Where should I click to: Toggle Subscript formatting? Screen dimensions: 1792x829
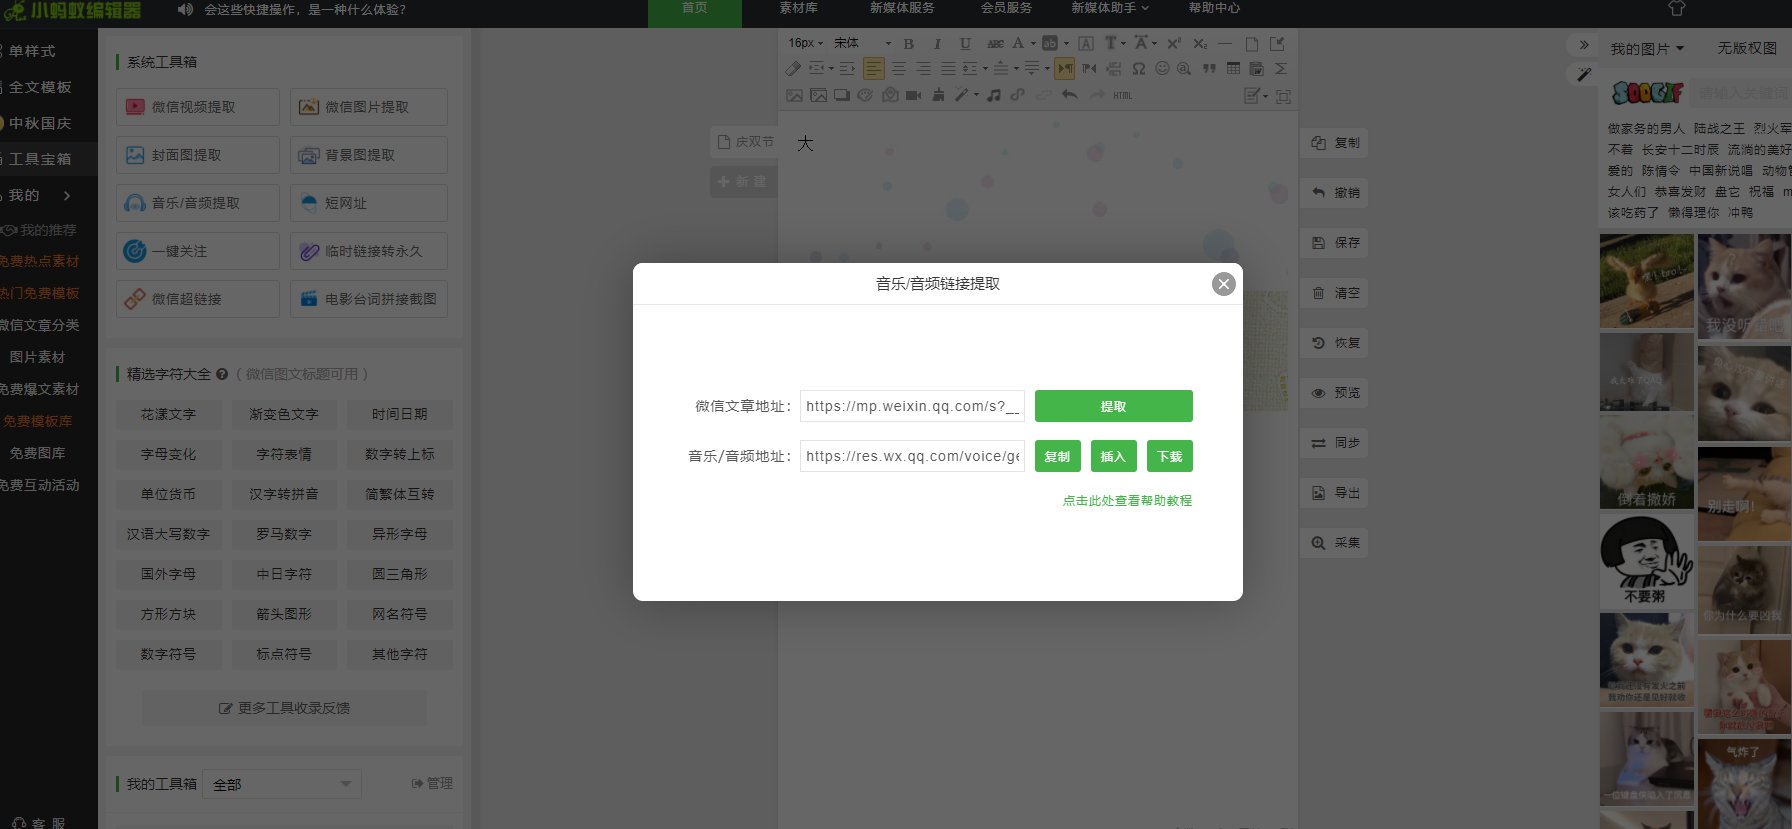(x=1200, y=43)
